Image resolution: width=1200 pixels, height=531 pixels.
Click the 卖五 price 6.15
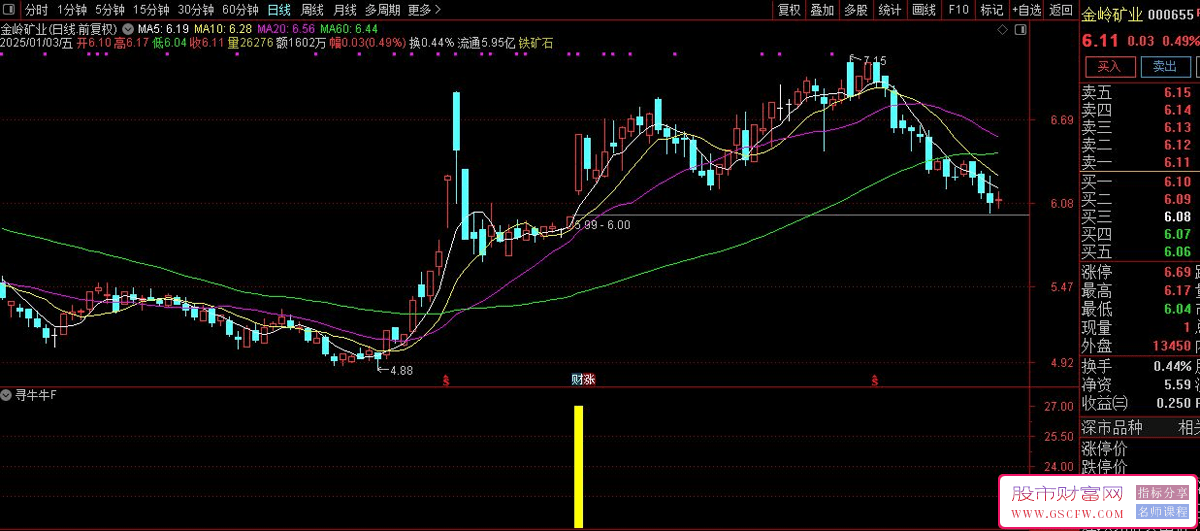coord(1177,92)
